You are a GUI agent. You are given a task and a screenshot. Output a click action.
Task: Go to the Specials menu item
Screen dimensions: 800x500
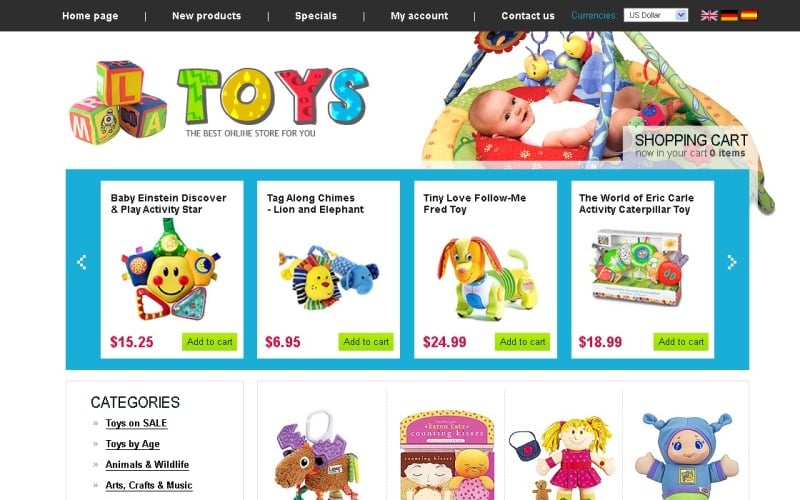[316, 16]
